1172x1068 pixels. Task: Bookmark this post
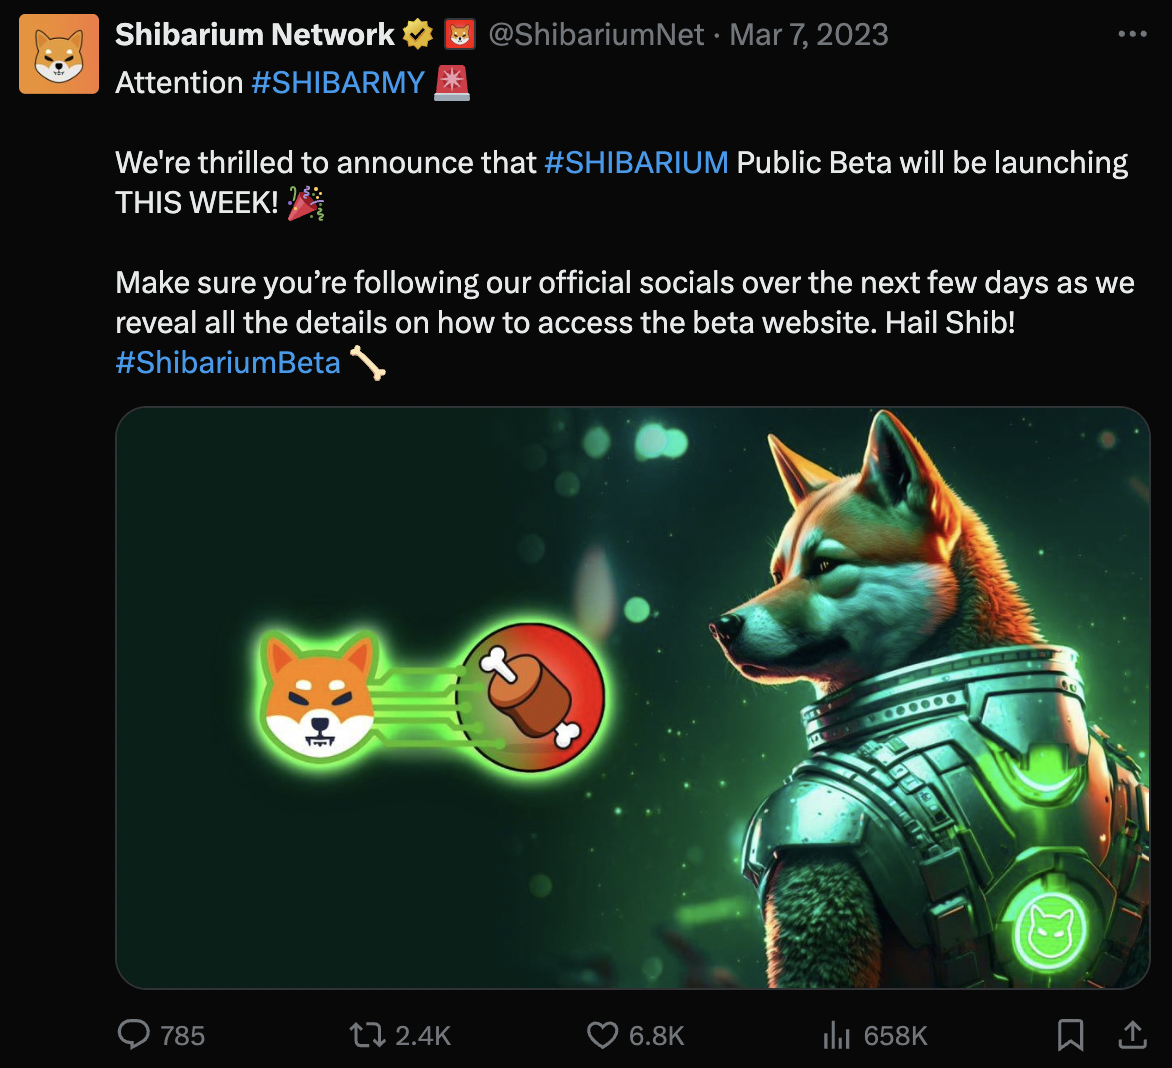pos(1070,1035)
